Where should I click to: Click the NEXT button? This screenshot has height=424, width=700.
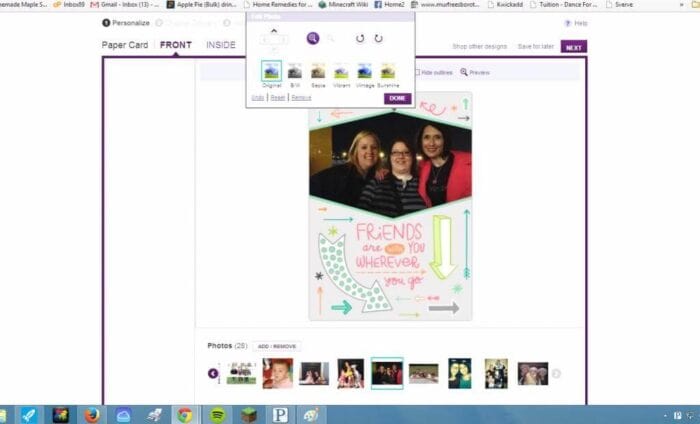(574, 47)
